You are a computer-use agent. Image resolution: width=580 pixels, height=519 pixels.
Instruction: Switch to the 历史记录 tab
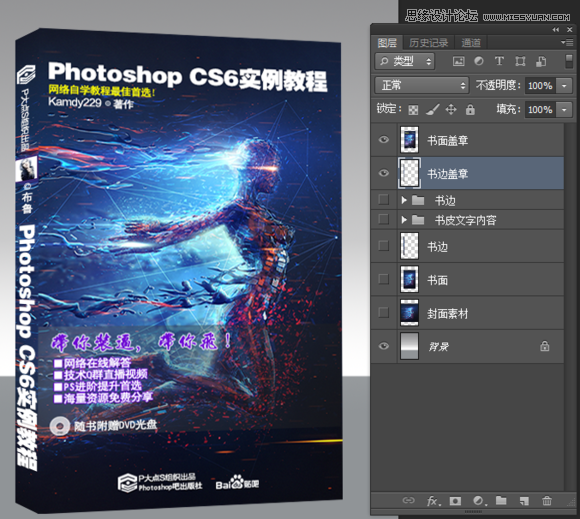coord(429,43)
